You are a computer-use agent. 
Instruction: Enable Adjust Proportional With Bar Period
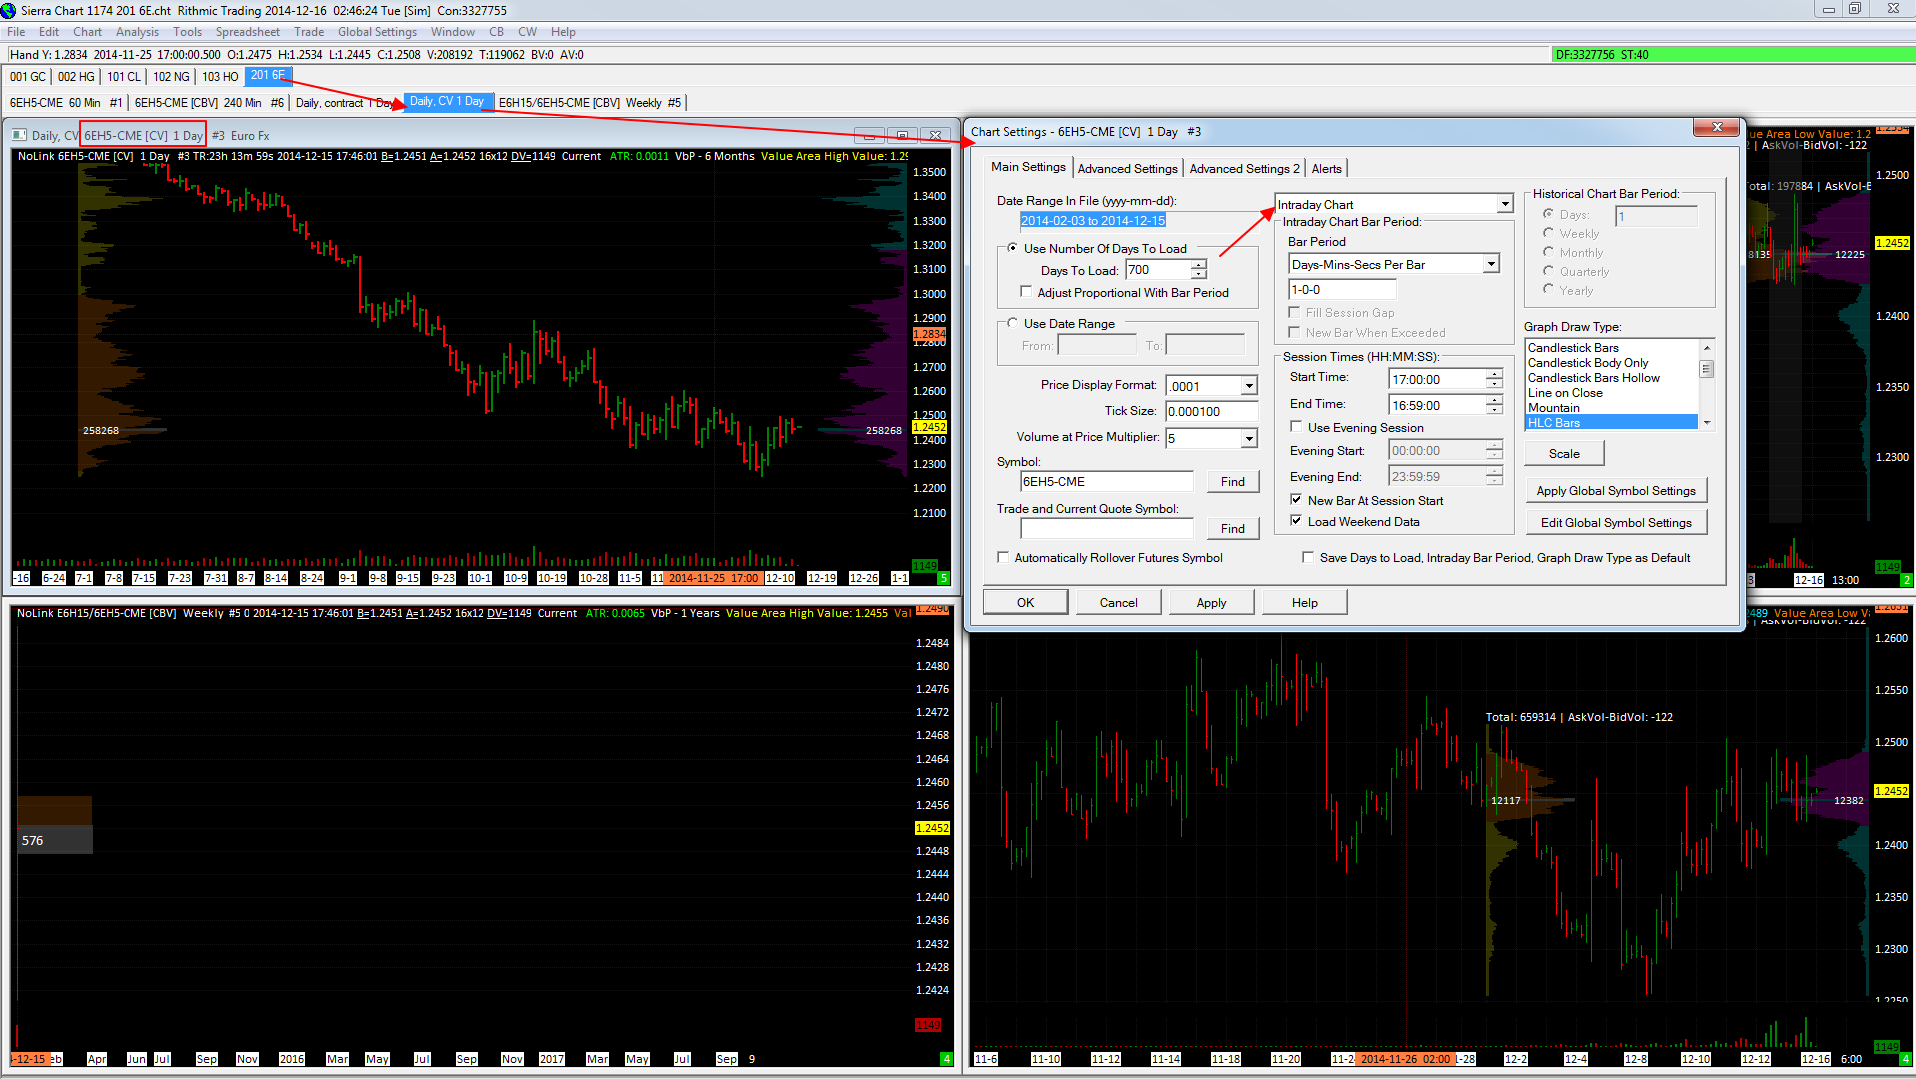[x=1026, y=292]
